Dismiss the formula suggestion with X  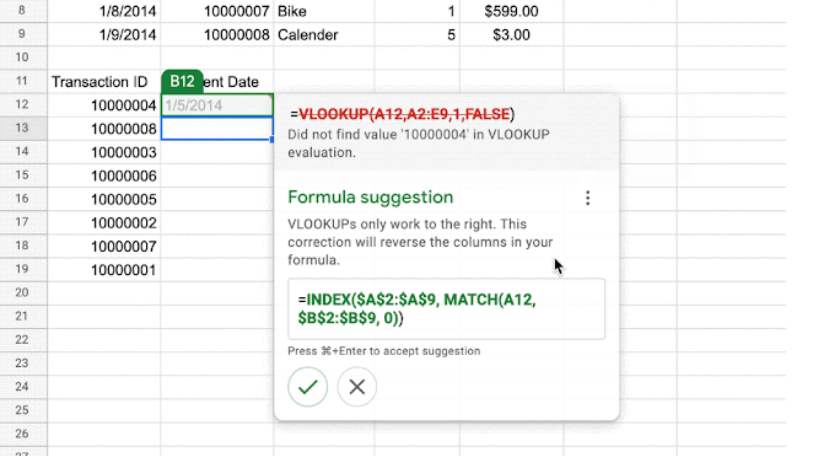(x=357, y=387)
